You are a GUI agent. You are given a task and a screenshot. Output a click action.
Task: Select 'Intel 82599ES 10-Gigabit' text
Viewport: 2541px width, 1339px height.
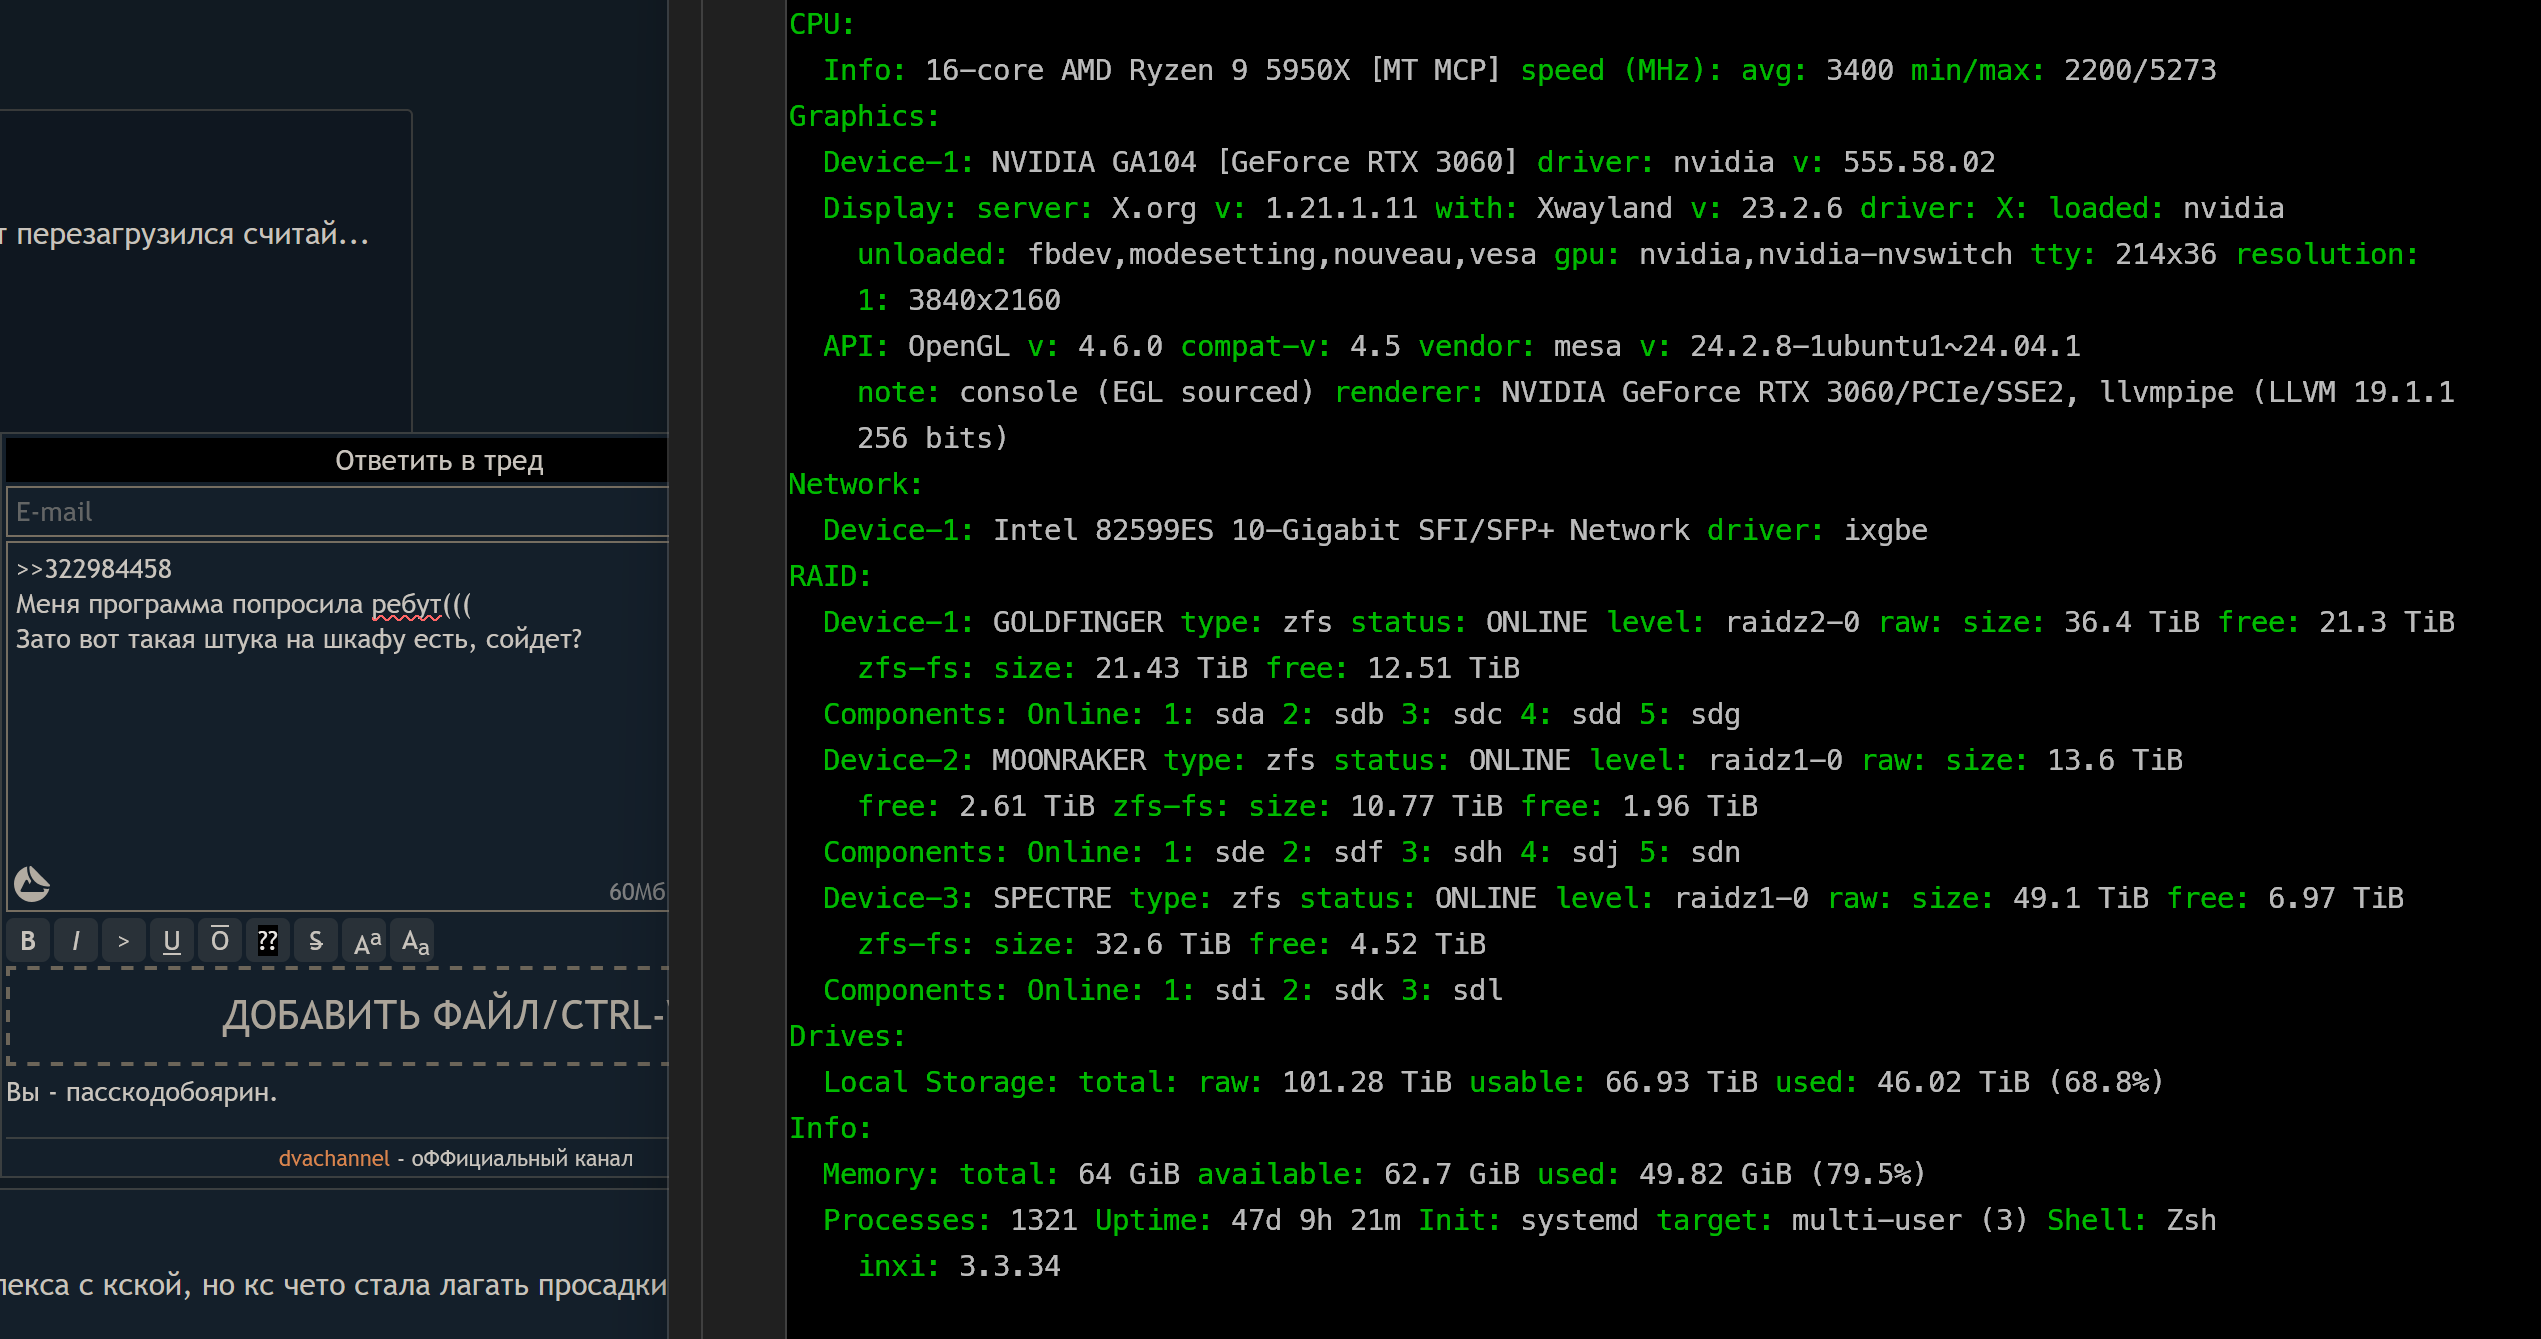[x=1196, y=530]
